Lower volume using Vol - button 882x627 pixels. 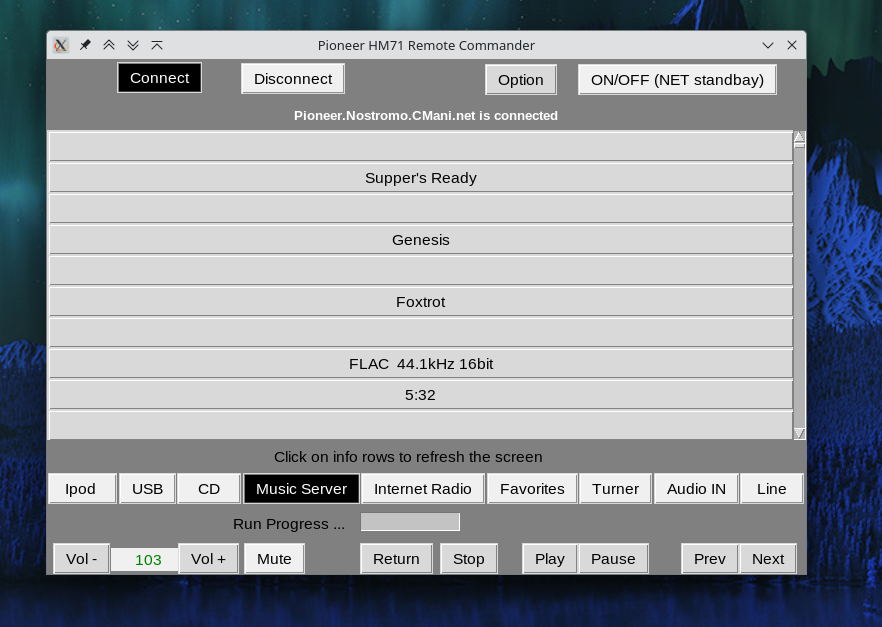(x=82, y=558)
